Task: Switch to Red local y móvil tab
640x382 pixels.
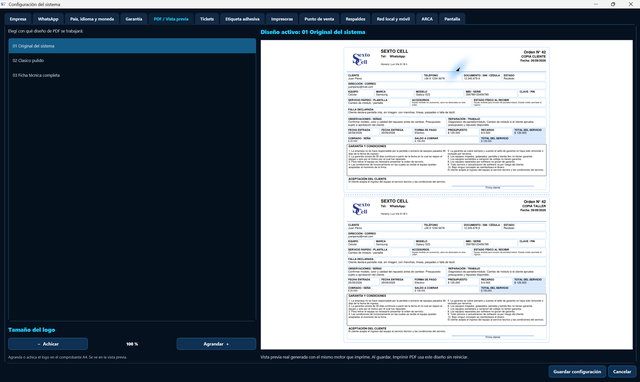Action: pos(393,19)
